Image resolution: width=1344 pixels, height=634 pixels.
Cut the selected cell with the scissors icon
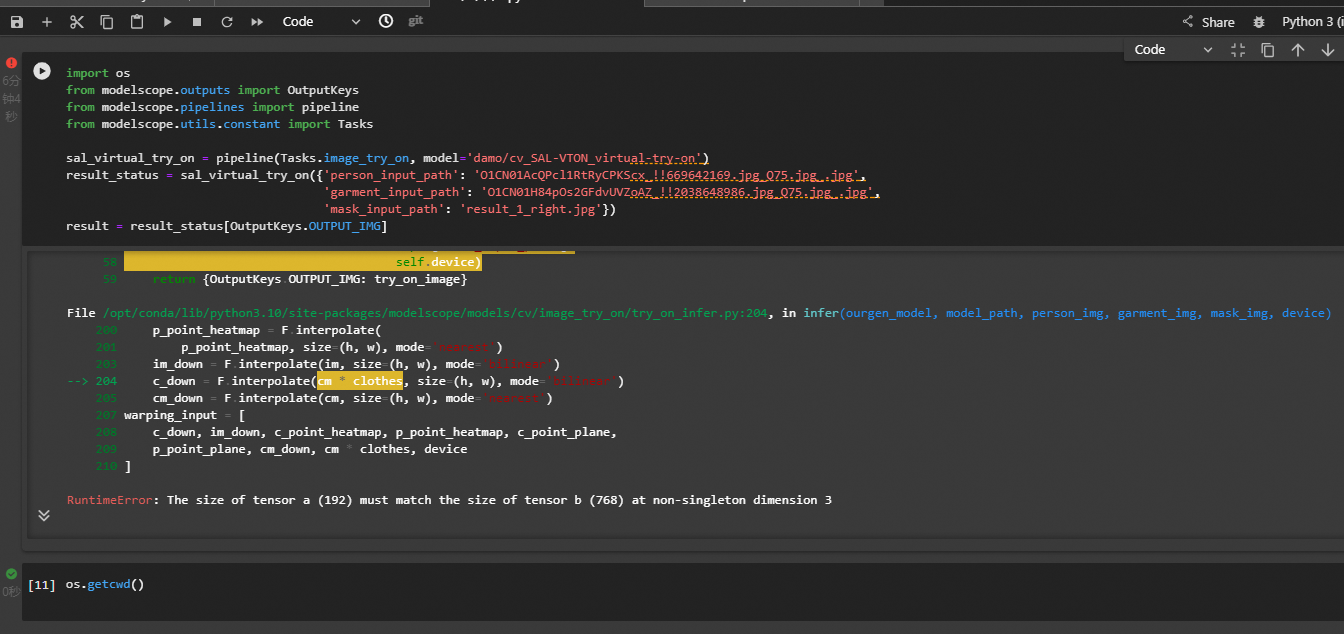click(x=77, y=22)
